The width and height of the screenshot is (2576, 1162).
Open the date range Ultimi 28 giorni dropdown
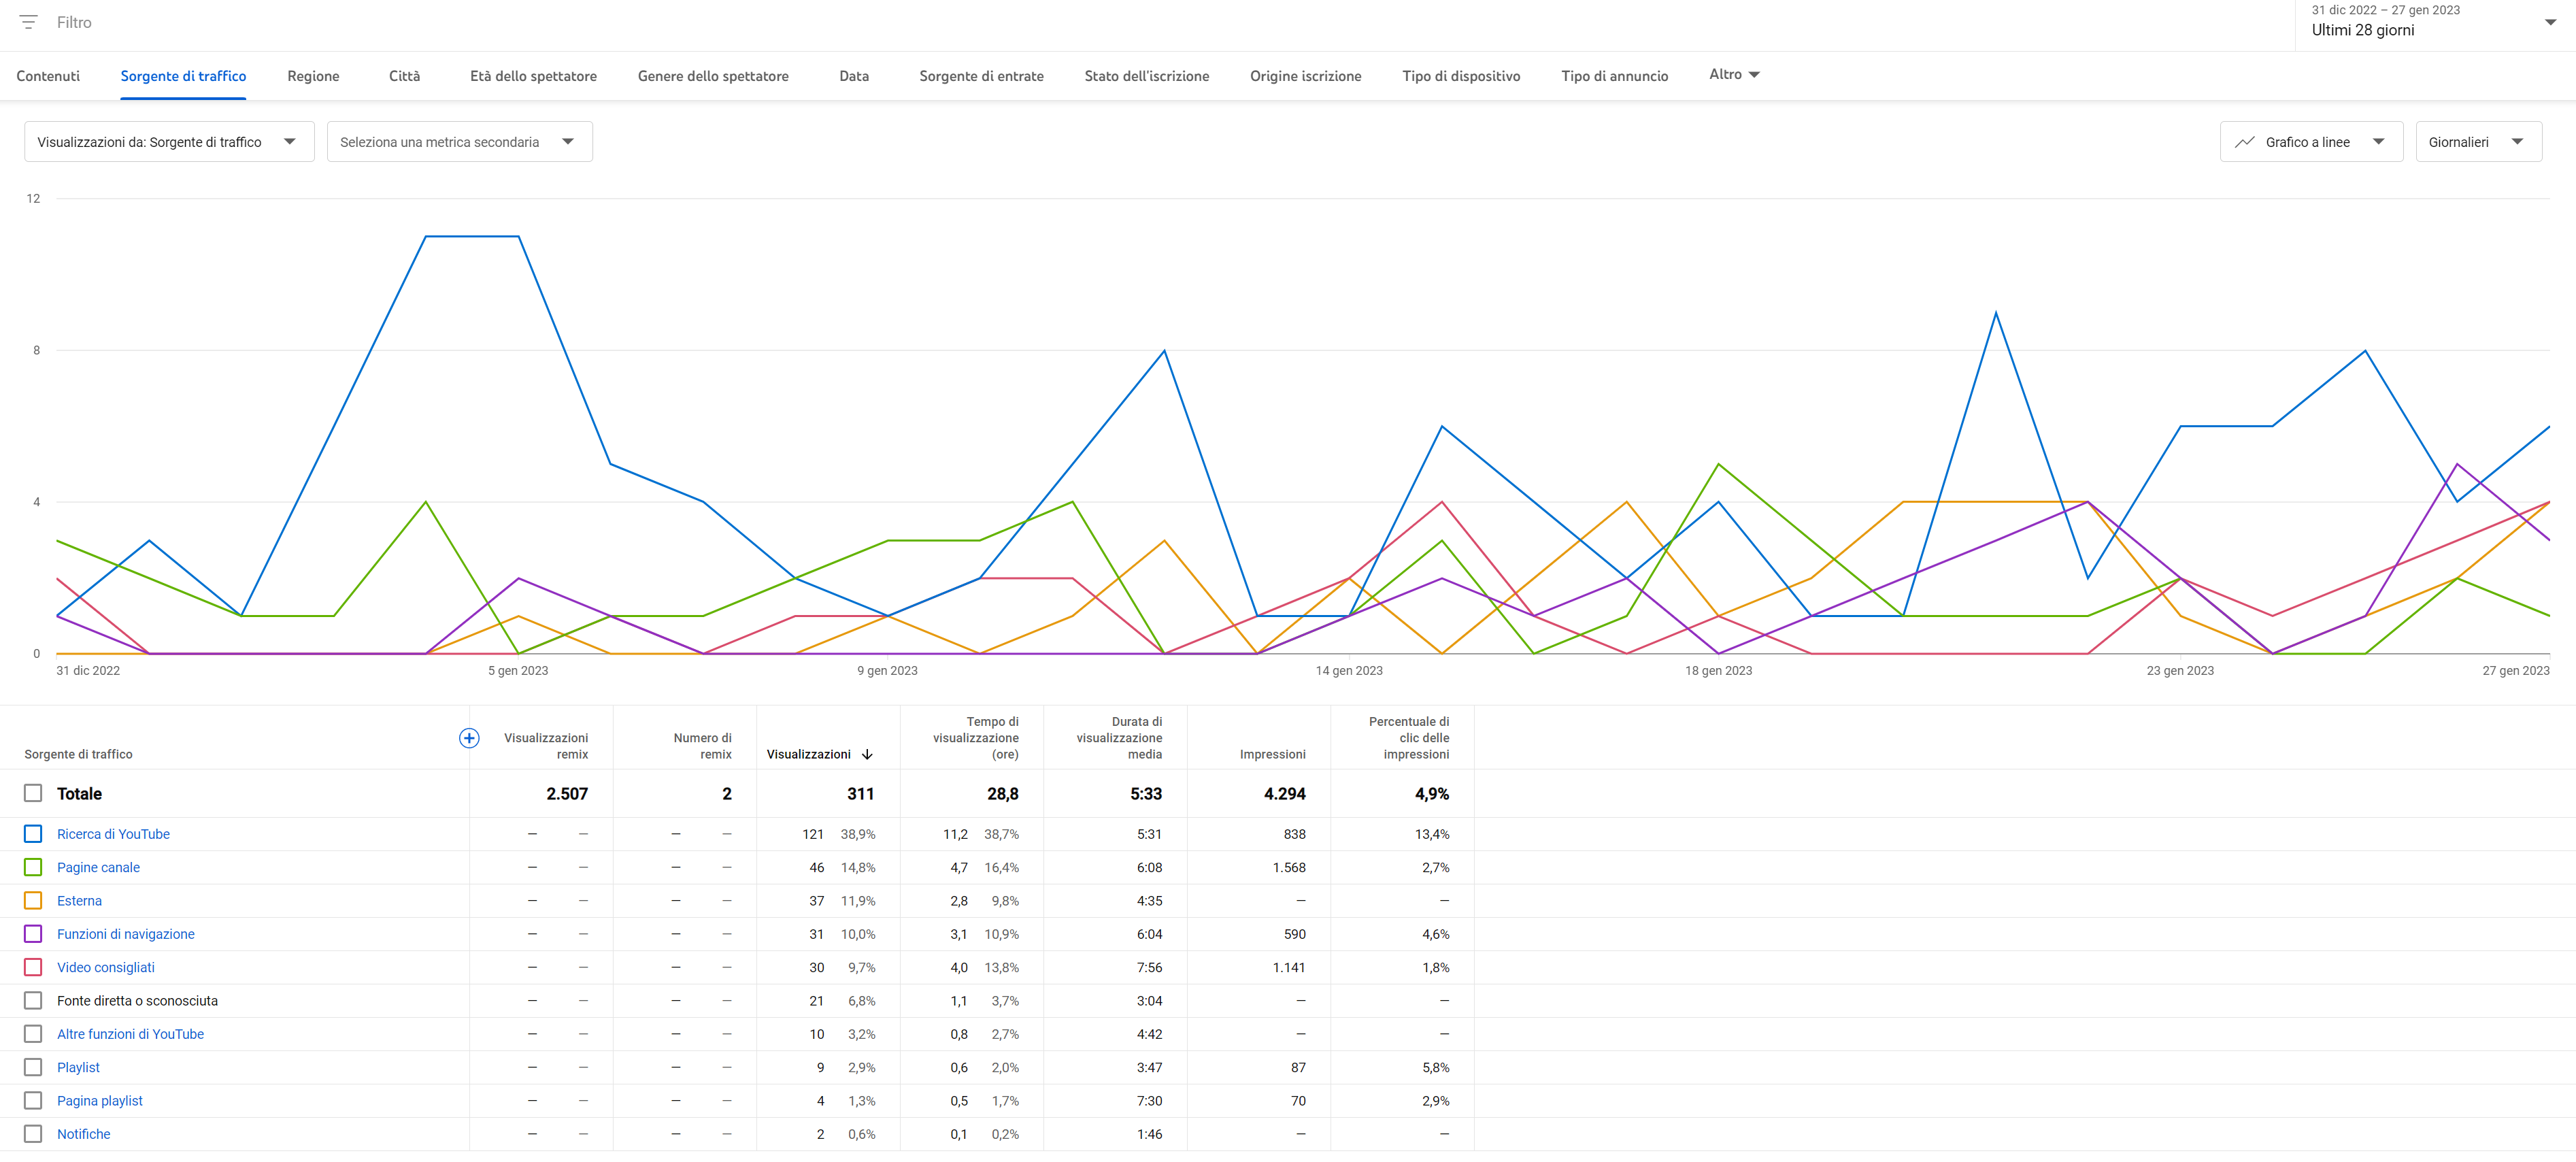tap(2434, 22)
